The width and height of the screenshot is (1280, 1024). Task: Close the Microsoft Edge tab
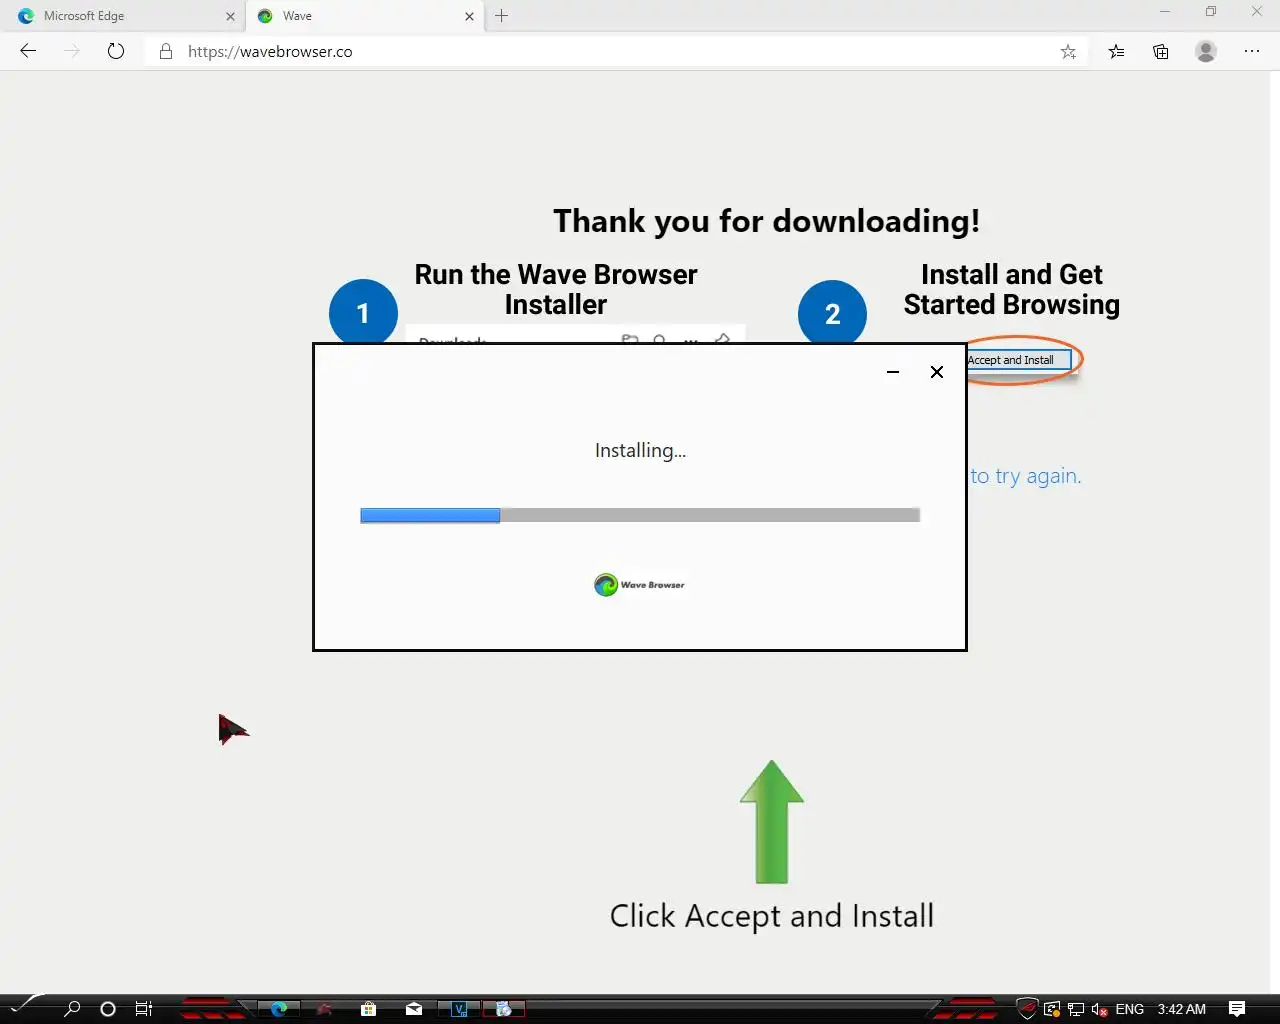point(230,16)
